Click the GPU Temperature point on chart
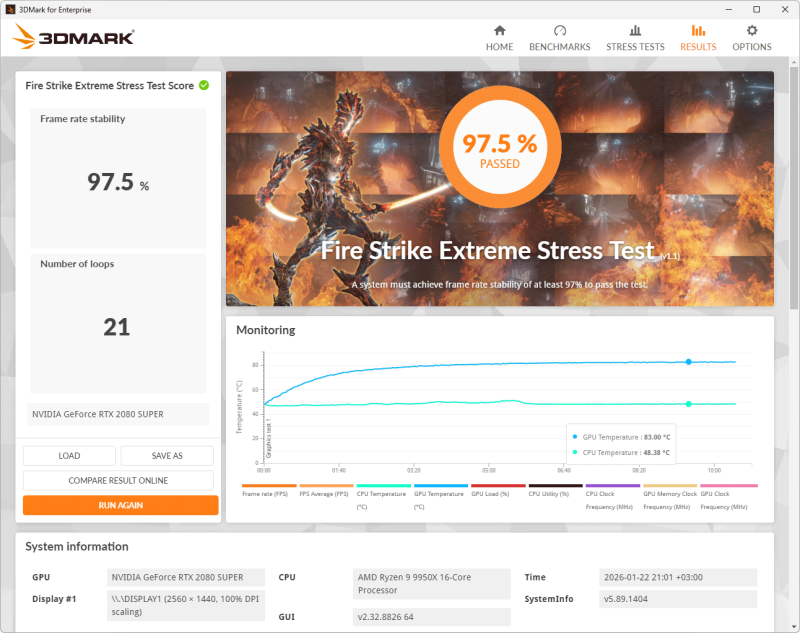 [x=688, y=362]
